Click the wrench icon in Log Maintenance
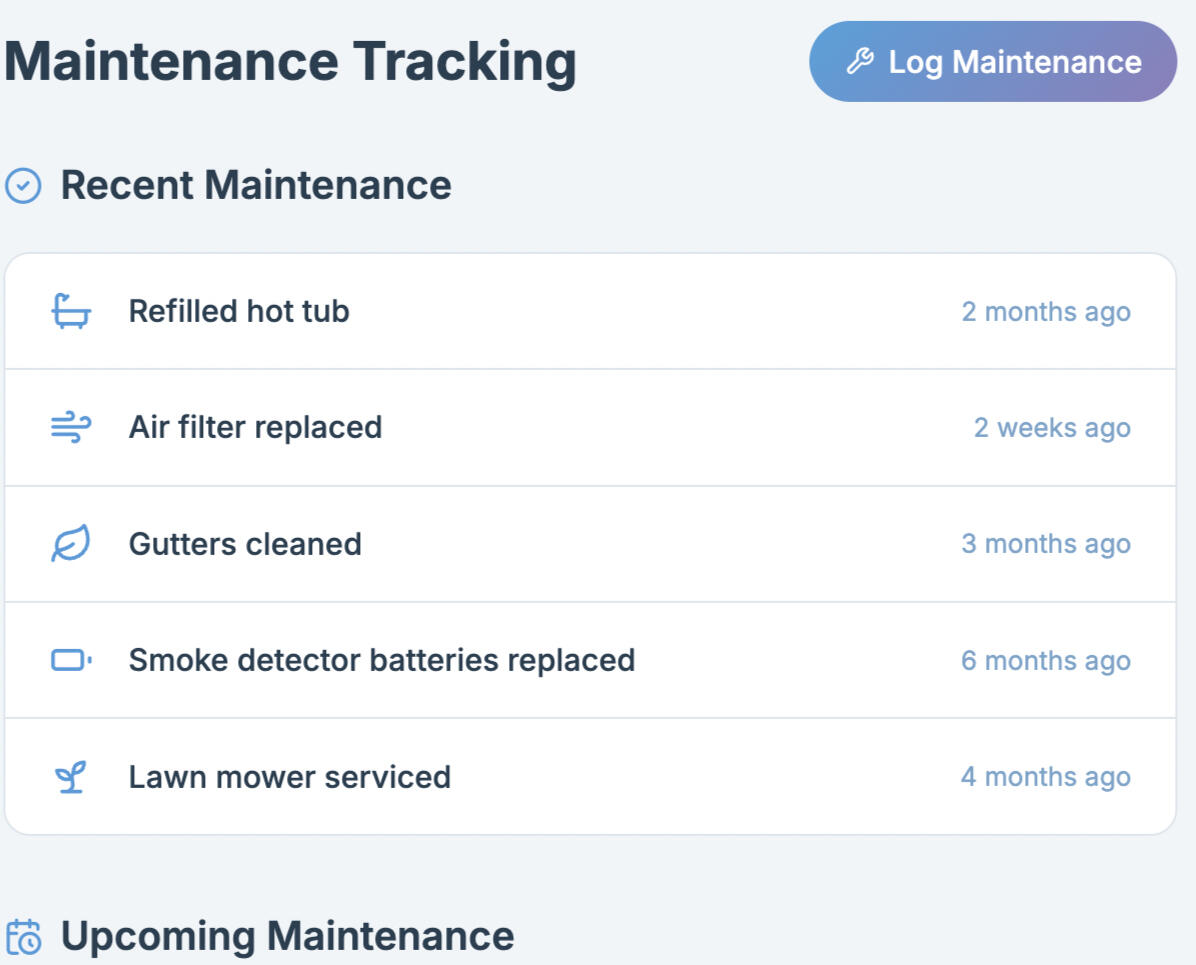The width and height of the screenshot is (1196, 965). click(x=860, y=62)
